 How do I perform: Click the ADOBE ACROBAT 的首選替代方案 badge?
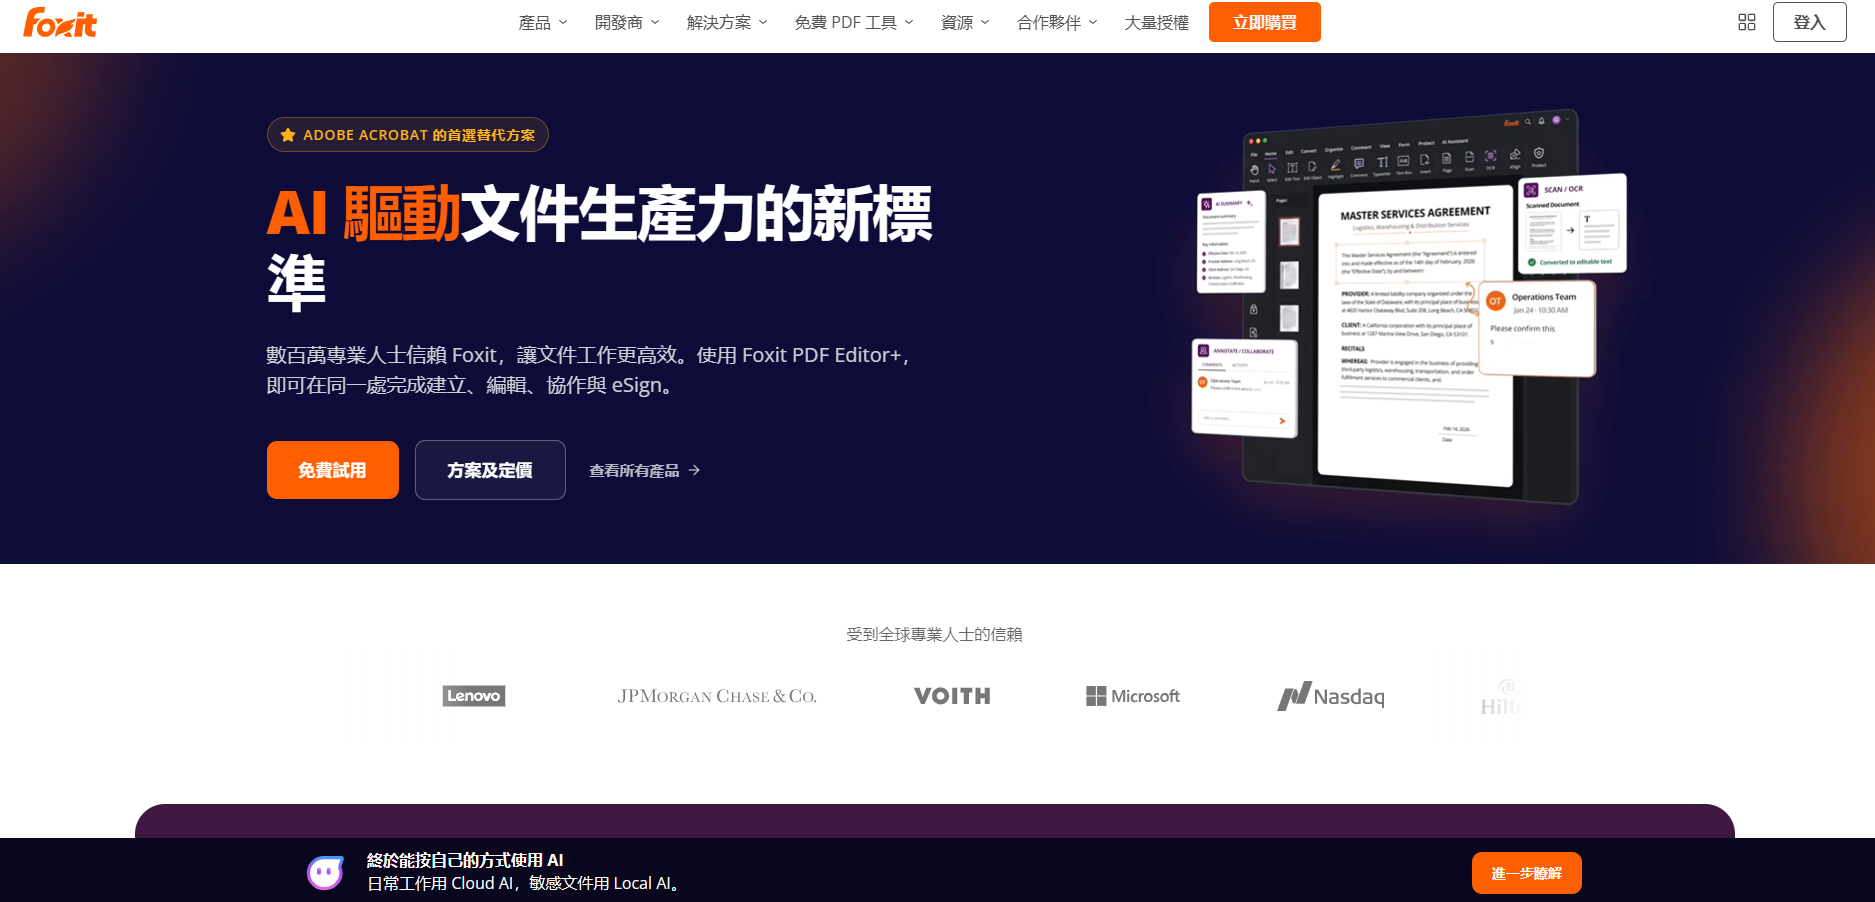[x=408, y=135]
